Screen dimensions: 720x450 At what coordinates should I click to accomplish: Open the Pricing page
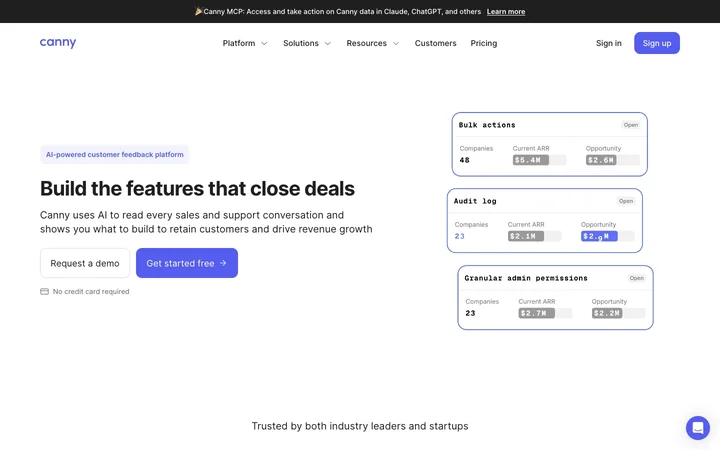coord(484,43)
